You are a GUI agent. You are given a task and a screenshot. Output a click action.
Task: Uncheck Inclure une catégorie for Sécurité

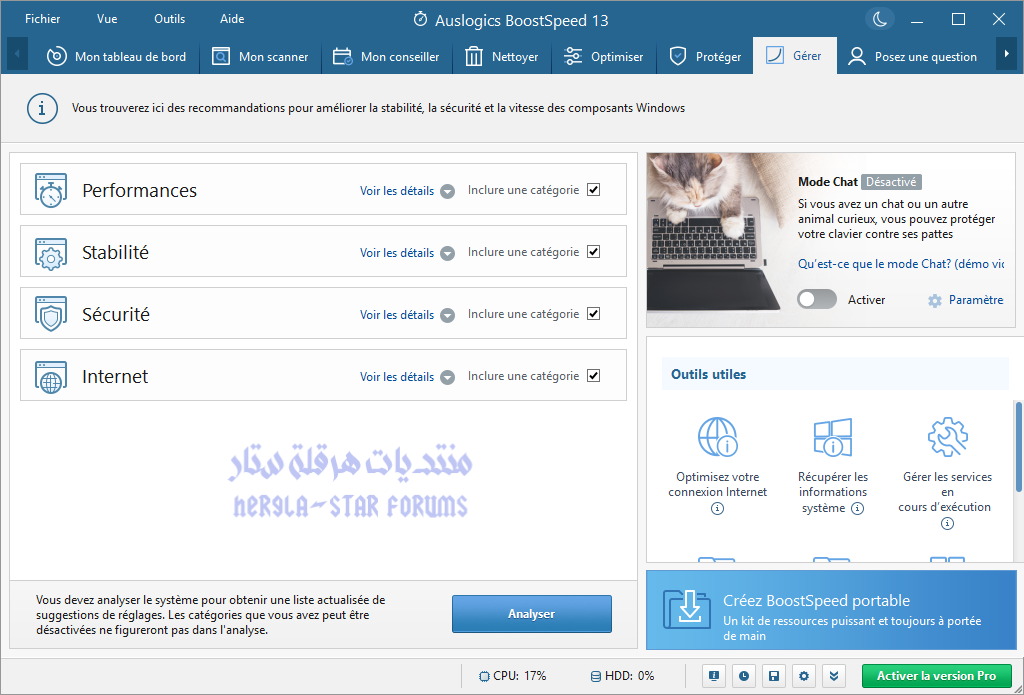pos(594,314)
